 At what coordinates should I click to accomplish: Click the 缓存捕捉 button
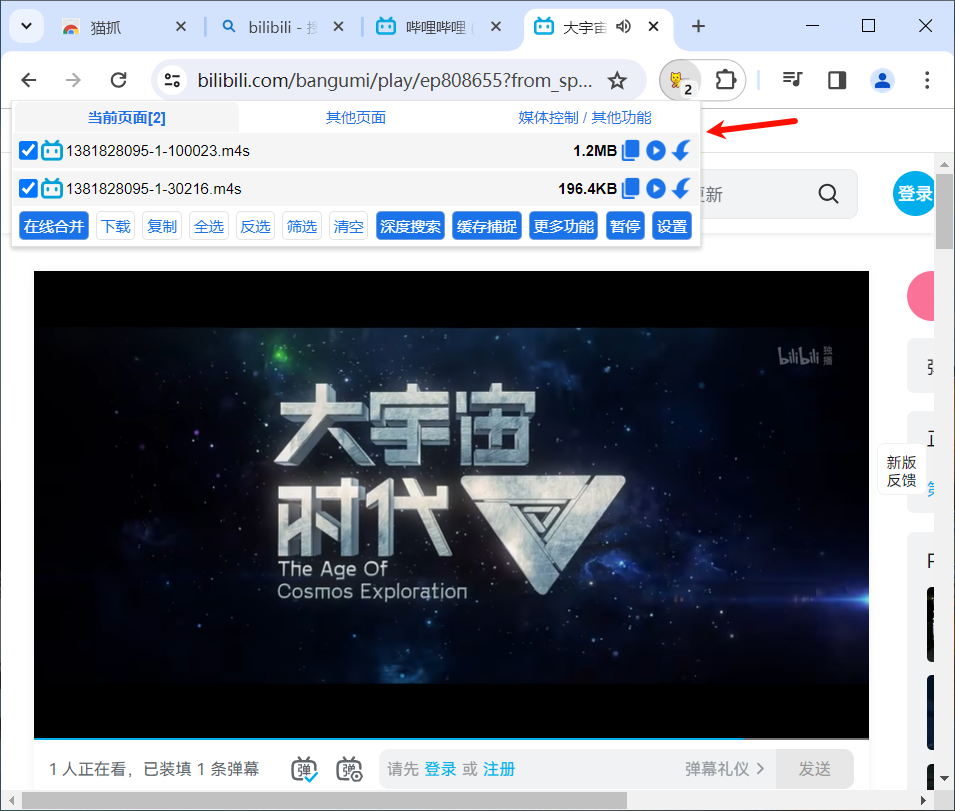click(x=487, y=226)
